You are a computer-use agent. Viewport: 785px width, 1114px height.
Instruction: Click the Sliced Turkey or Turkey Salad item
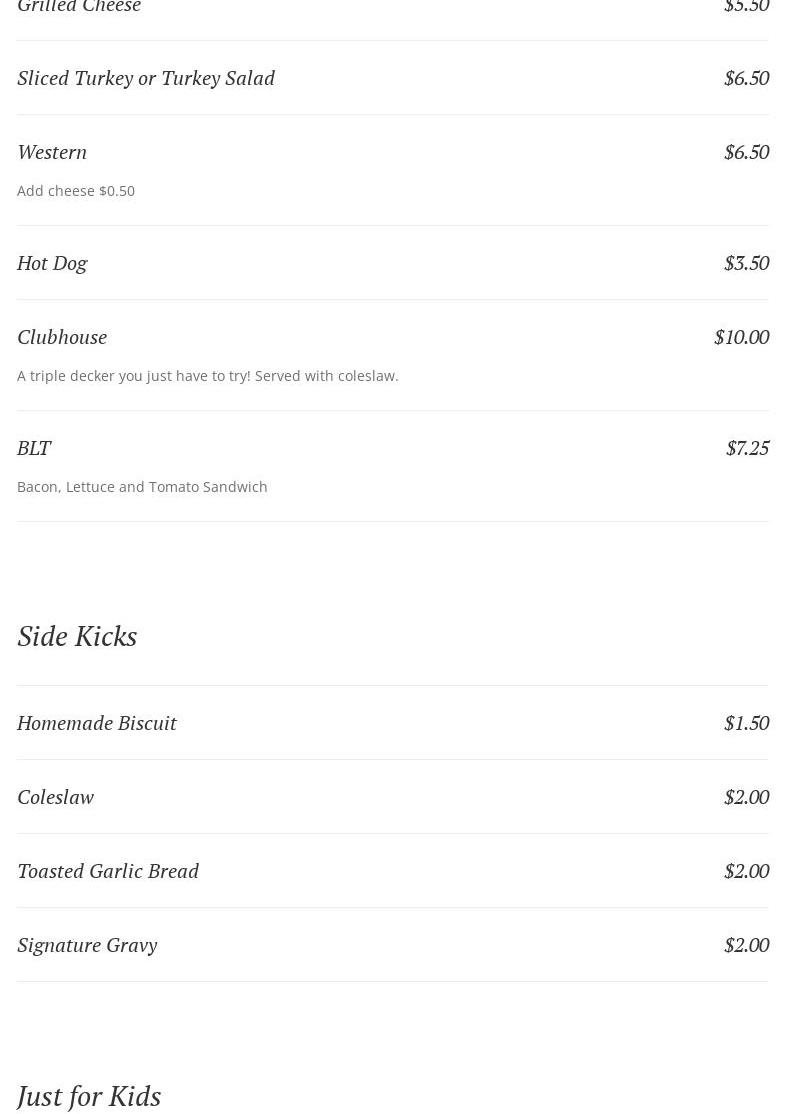pyautogui.click(x=146, y=78)
